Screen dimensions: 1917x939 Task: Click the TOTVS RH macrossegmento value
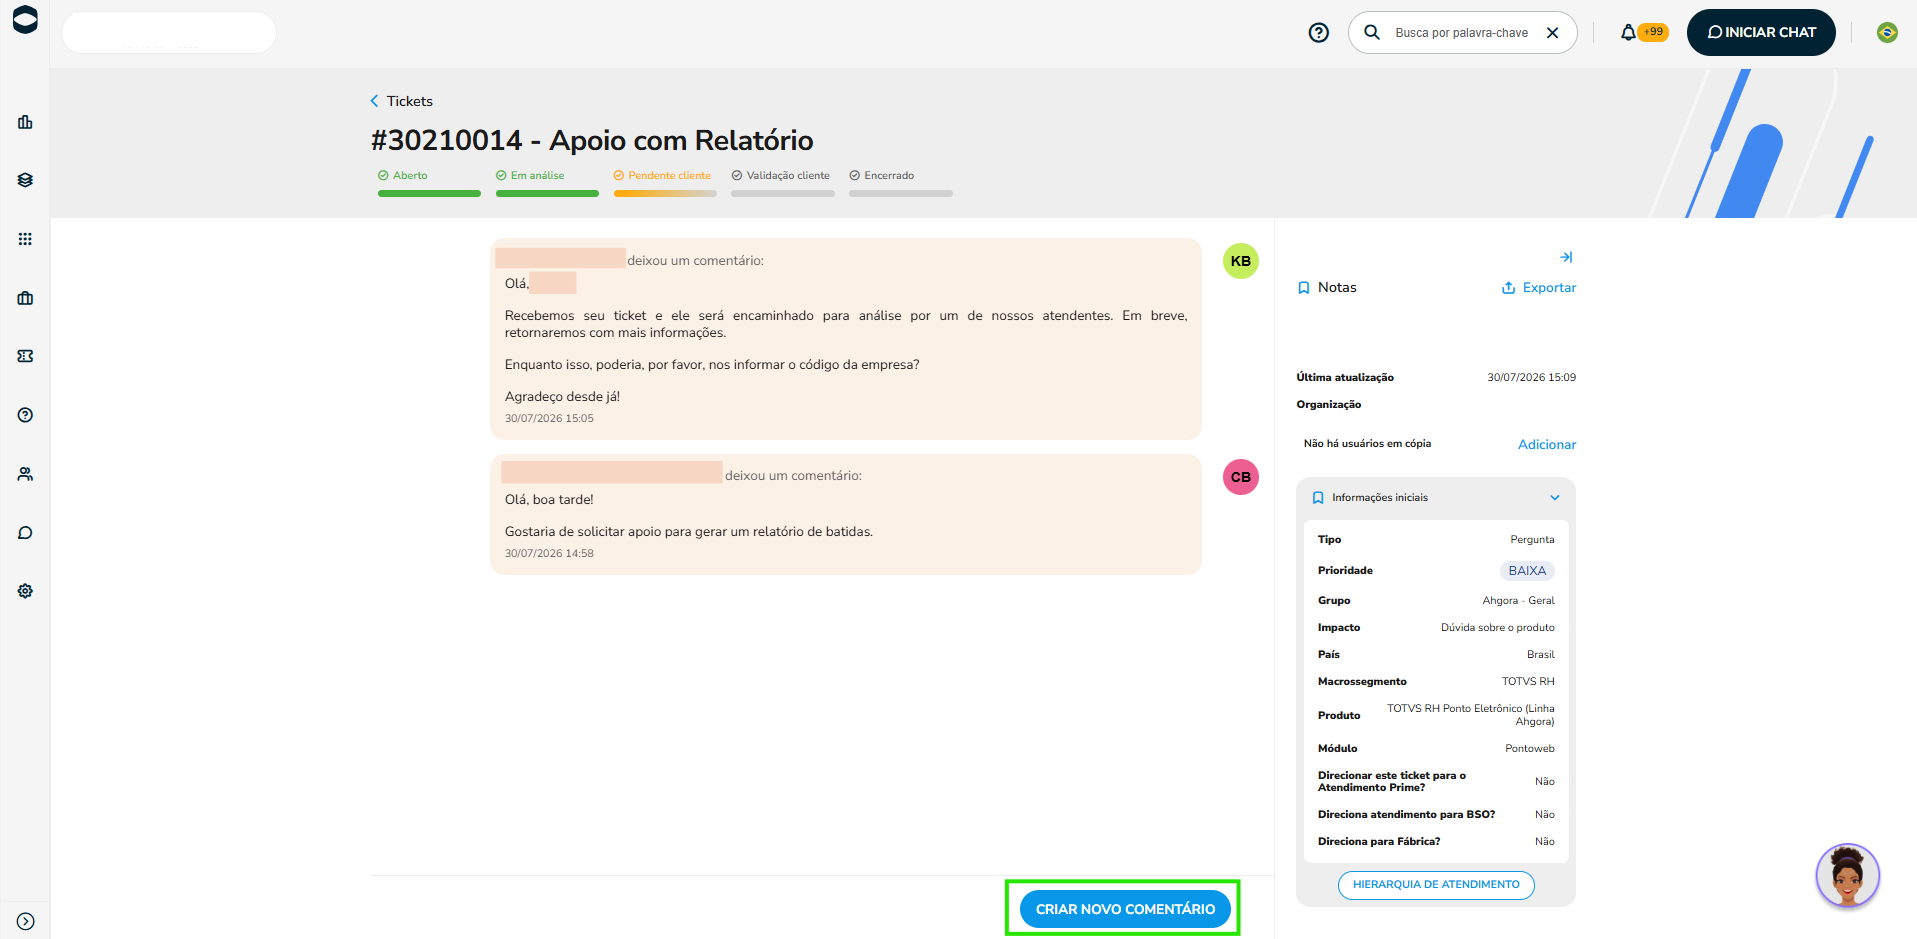(x=1528, y=682)
